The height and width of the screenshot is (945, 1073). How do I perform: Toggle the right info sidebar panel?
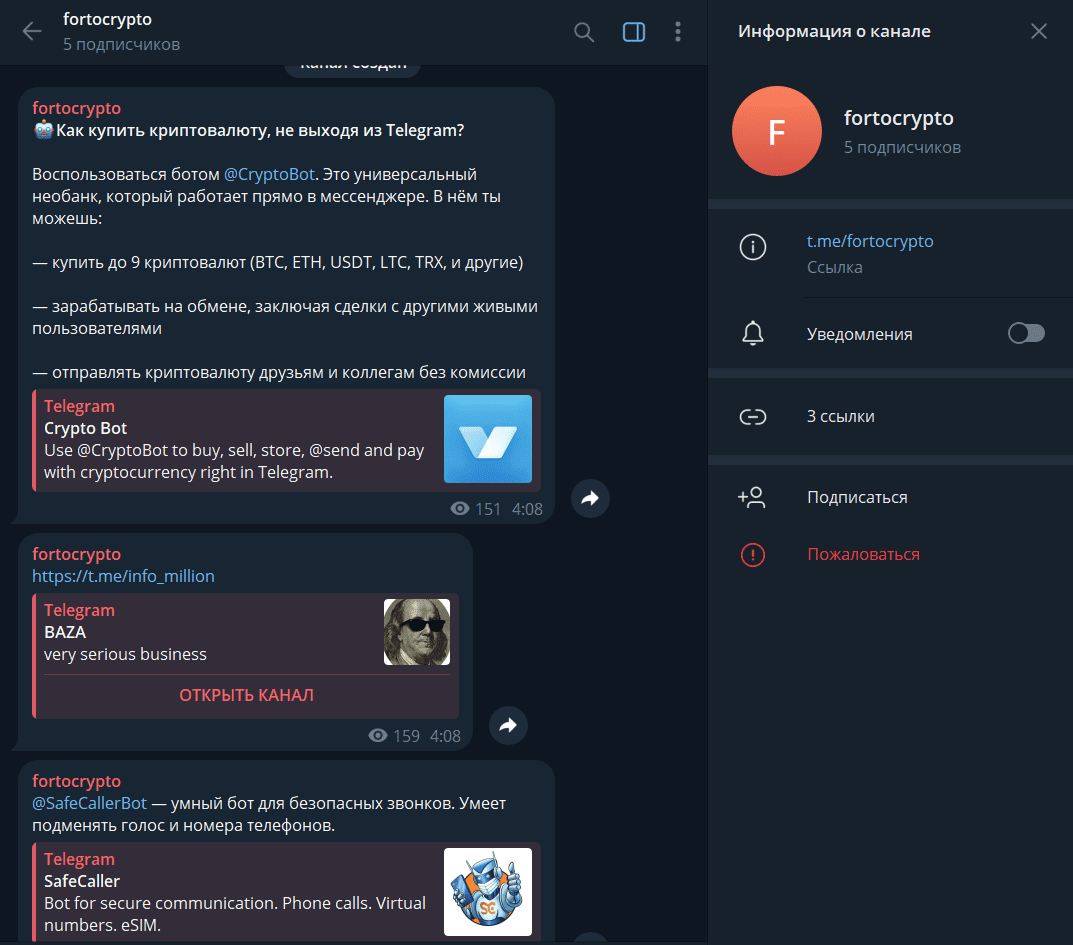coord(634,31)
